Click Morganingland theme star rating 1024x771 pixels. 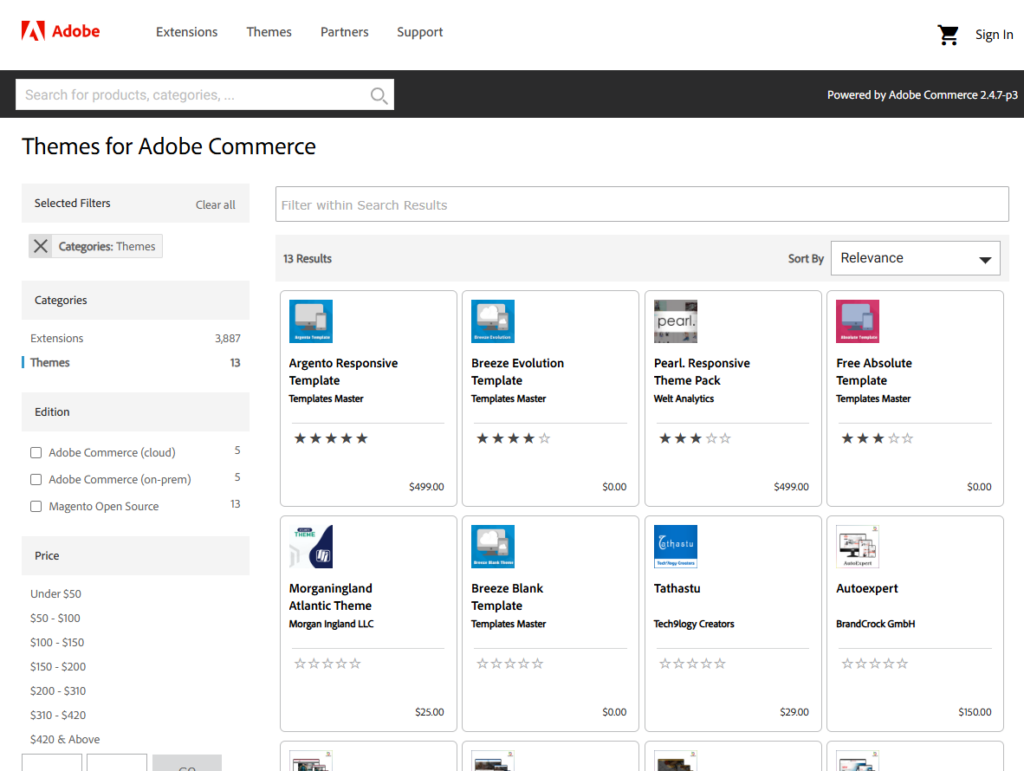327,663
